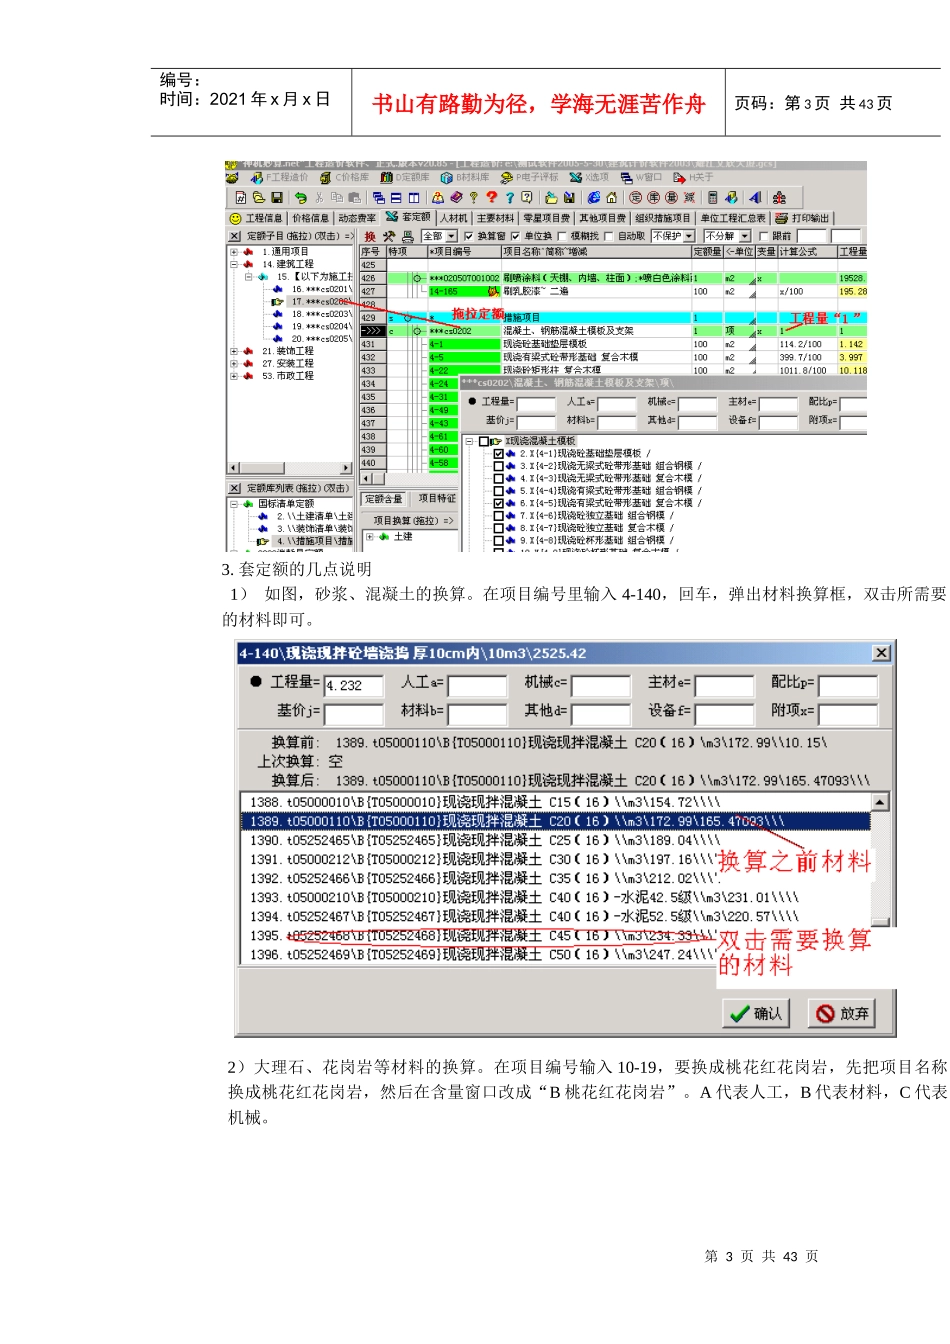Select row 1388 现浇现拌混凝土 C15
The height and width of the screenshot is (1344, 950).
[x=556, y=802]
